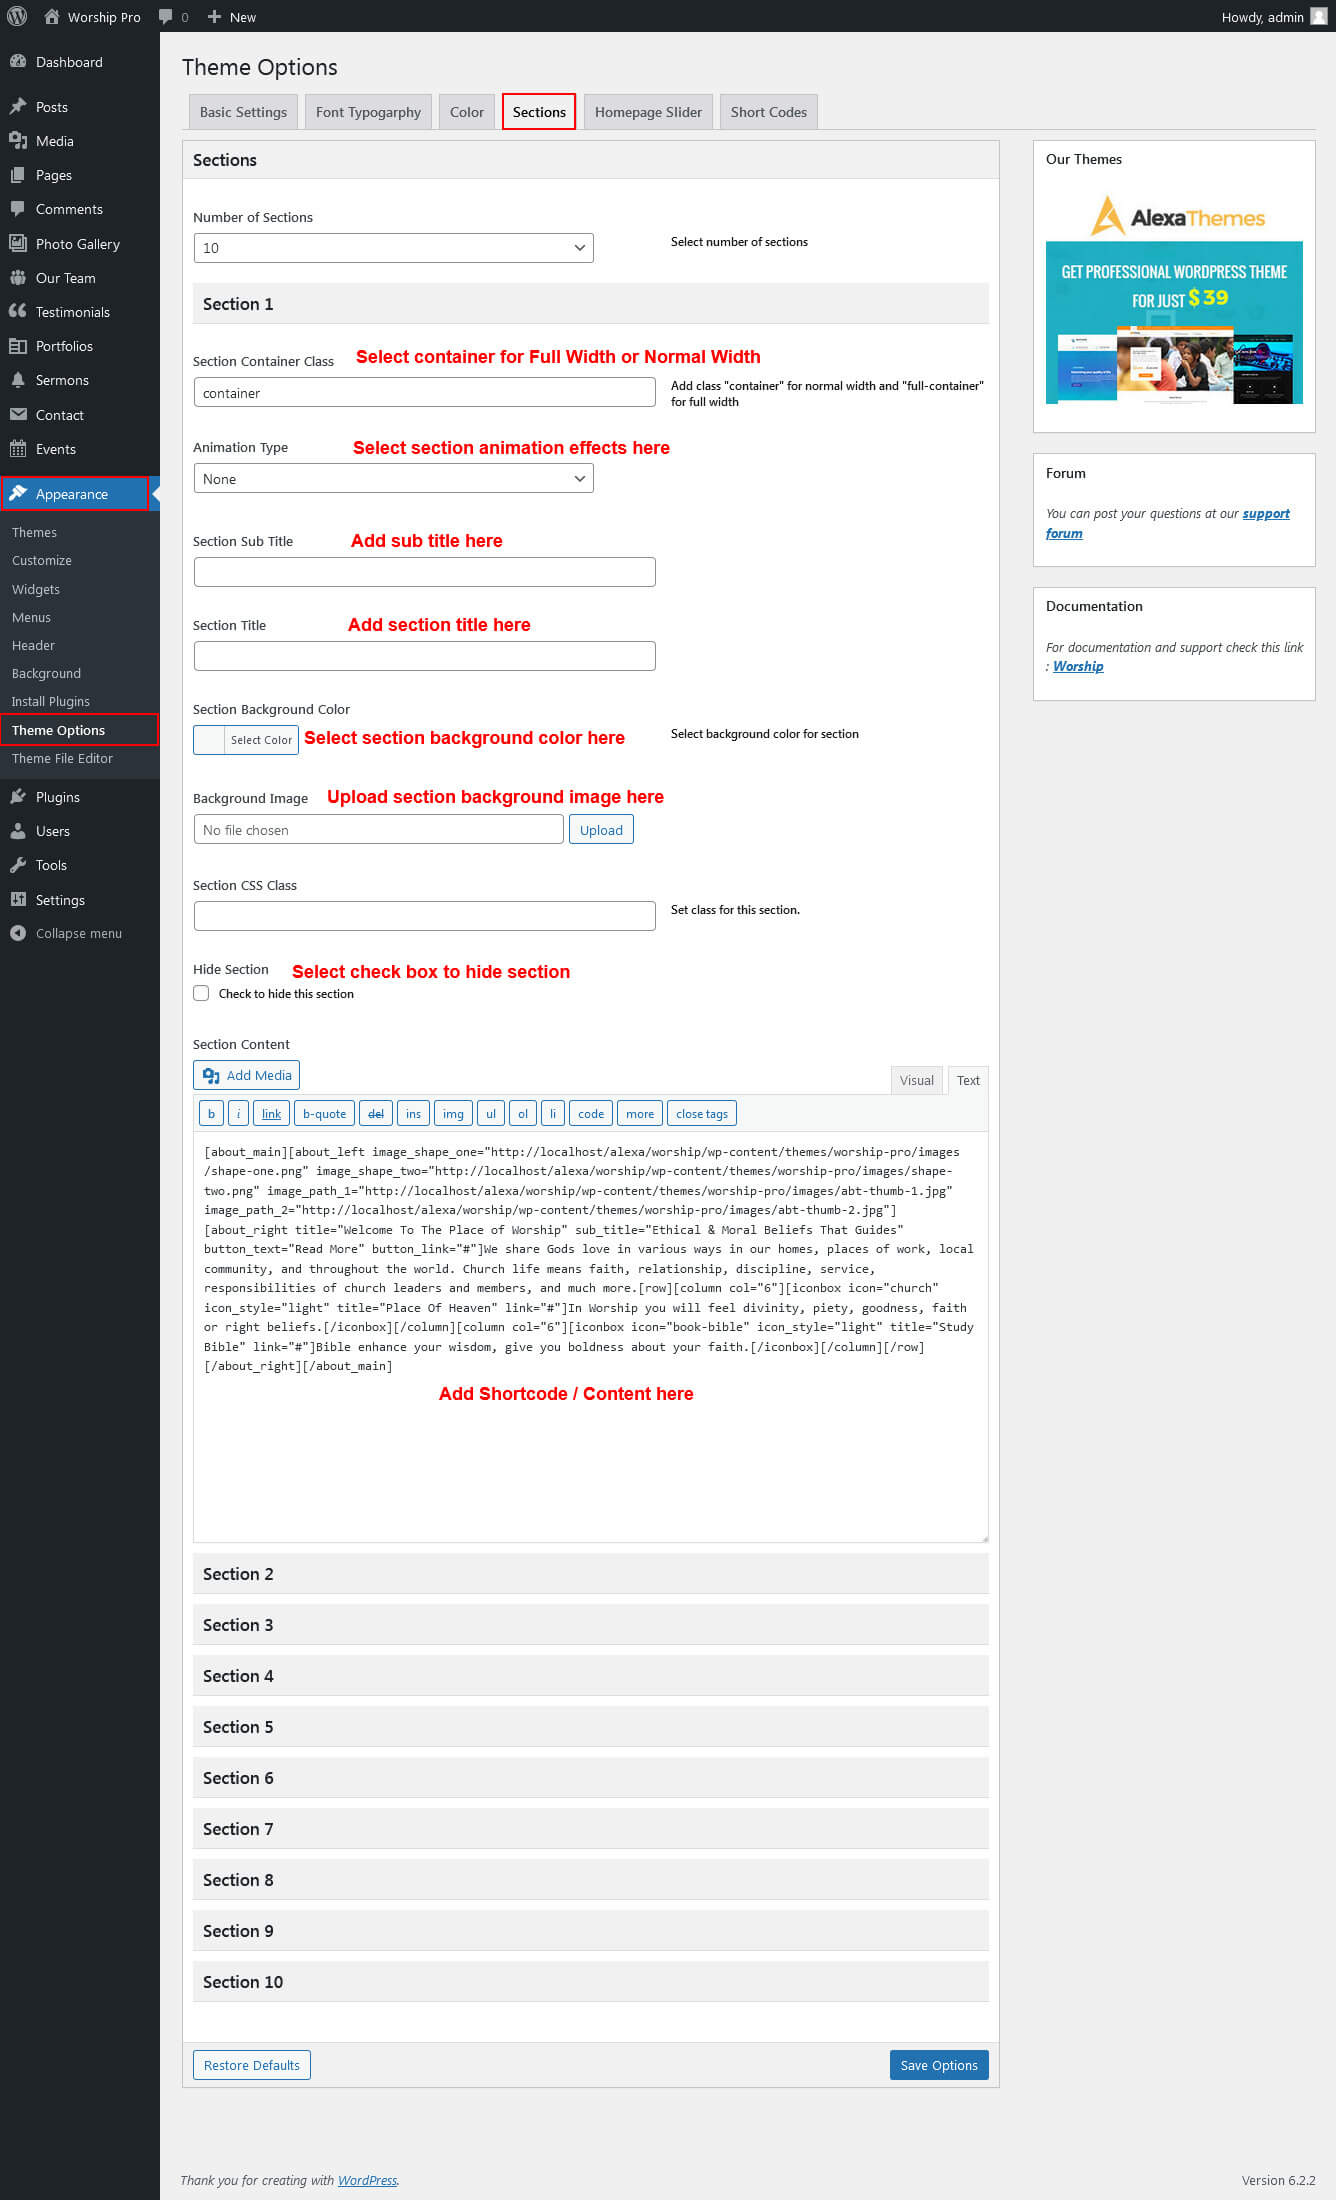The height and width of the screenshot is (2200, 1336).
Task: Open the Events calendar icon
Action: point(18,449)
